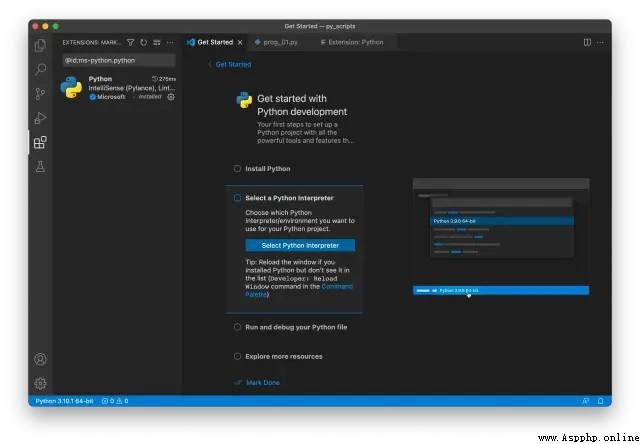Refresh the extensions list
This screenshot has width=640, height=444.
click(143, 42)
